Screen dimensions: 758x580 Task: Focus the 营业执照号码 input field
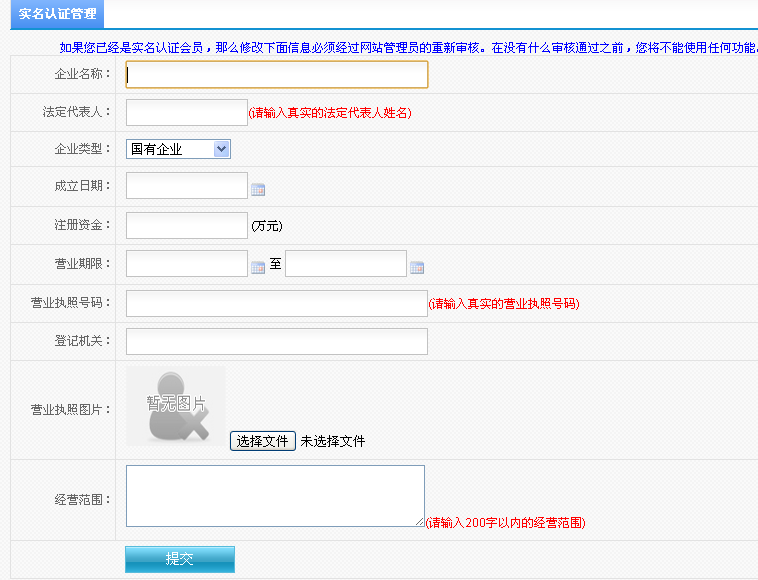pos(277,303)
